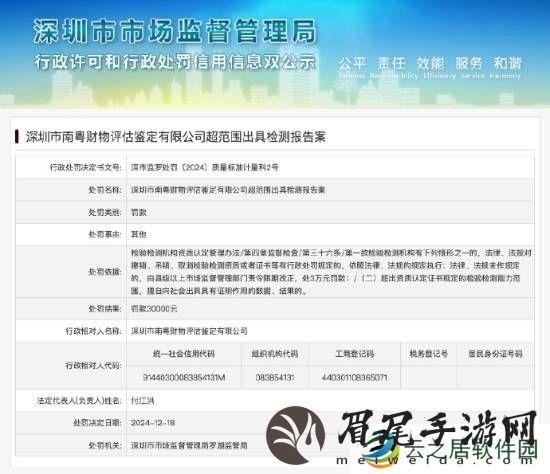550x474 pixels.
Task: Click the 公平 责任 效能 服务 和谐 slogan
Action: pos(430,63)
